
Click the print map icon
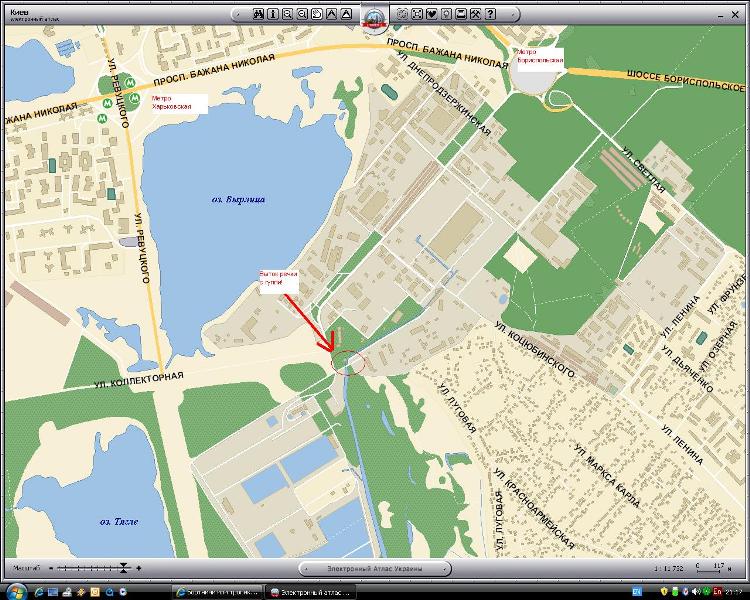click(461, 14)
